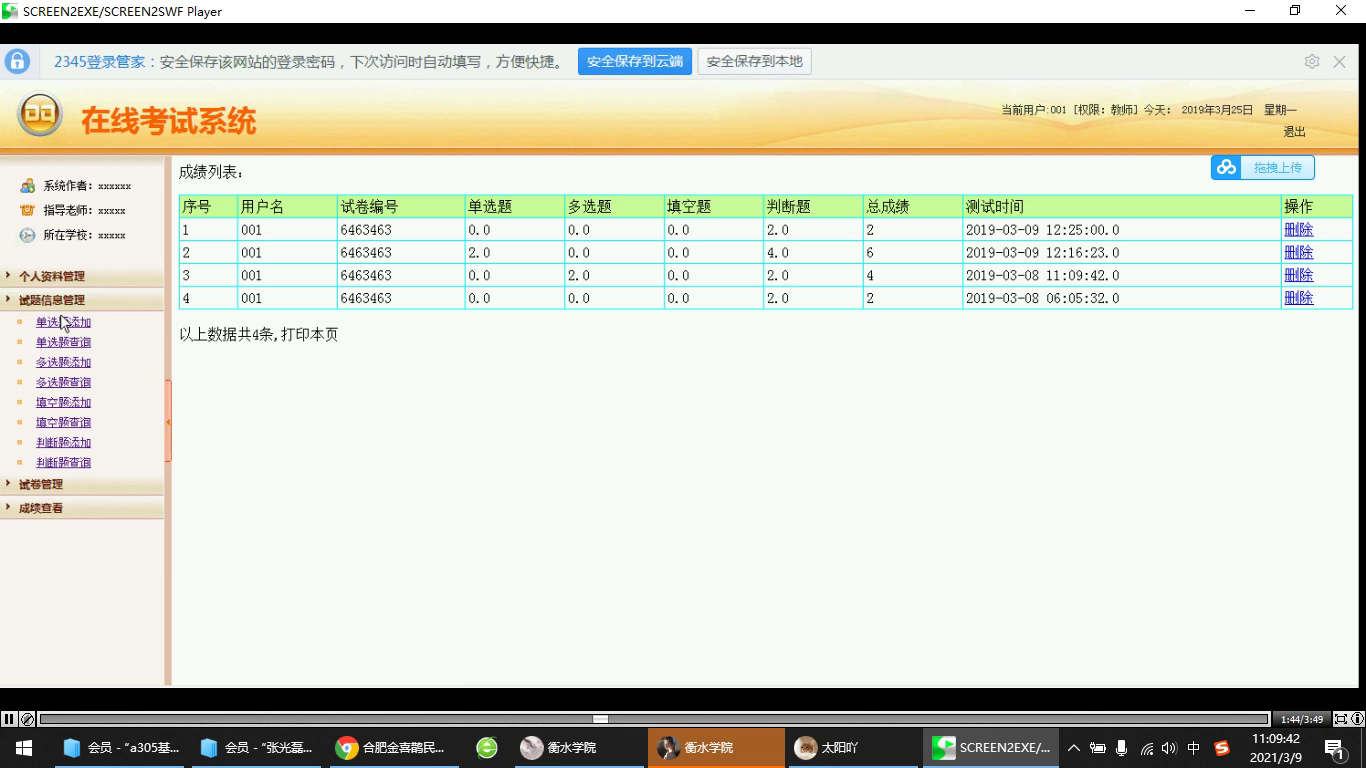Click the player stop/reset icon beside pause
This screenshot has height=768, width=1366.
click(x=27, y=719)
